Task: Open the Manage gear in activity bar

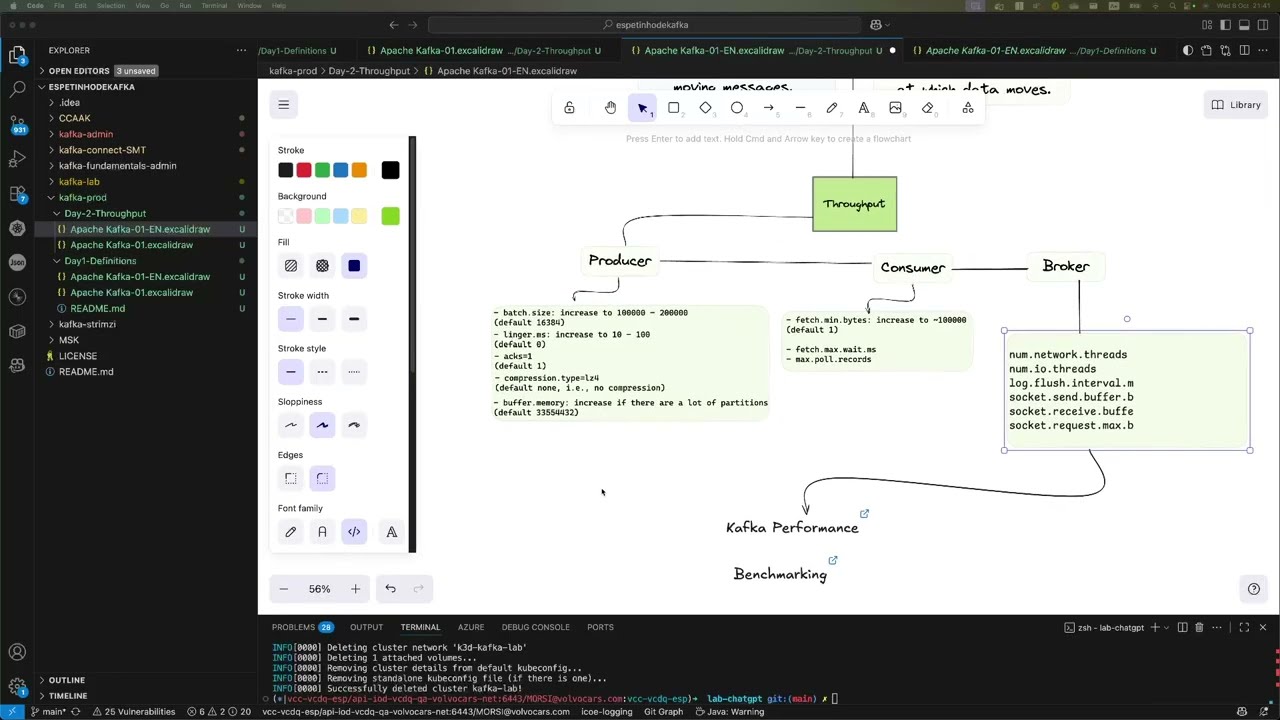Action: coord(17,688)
